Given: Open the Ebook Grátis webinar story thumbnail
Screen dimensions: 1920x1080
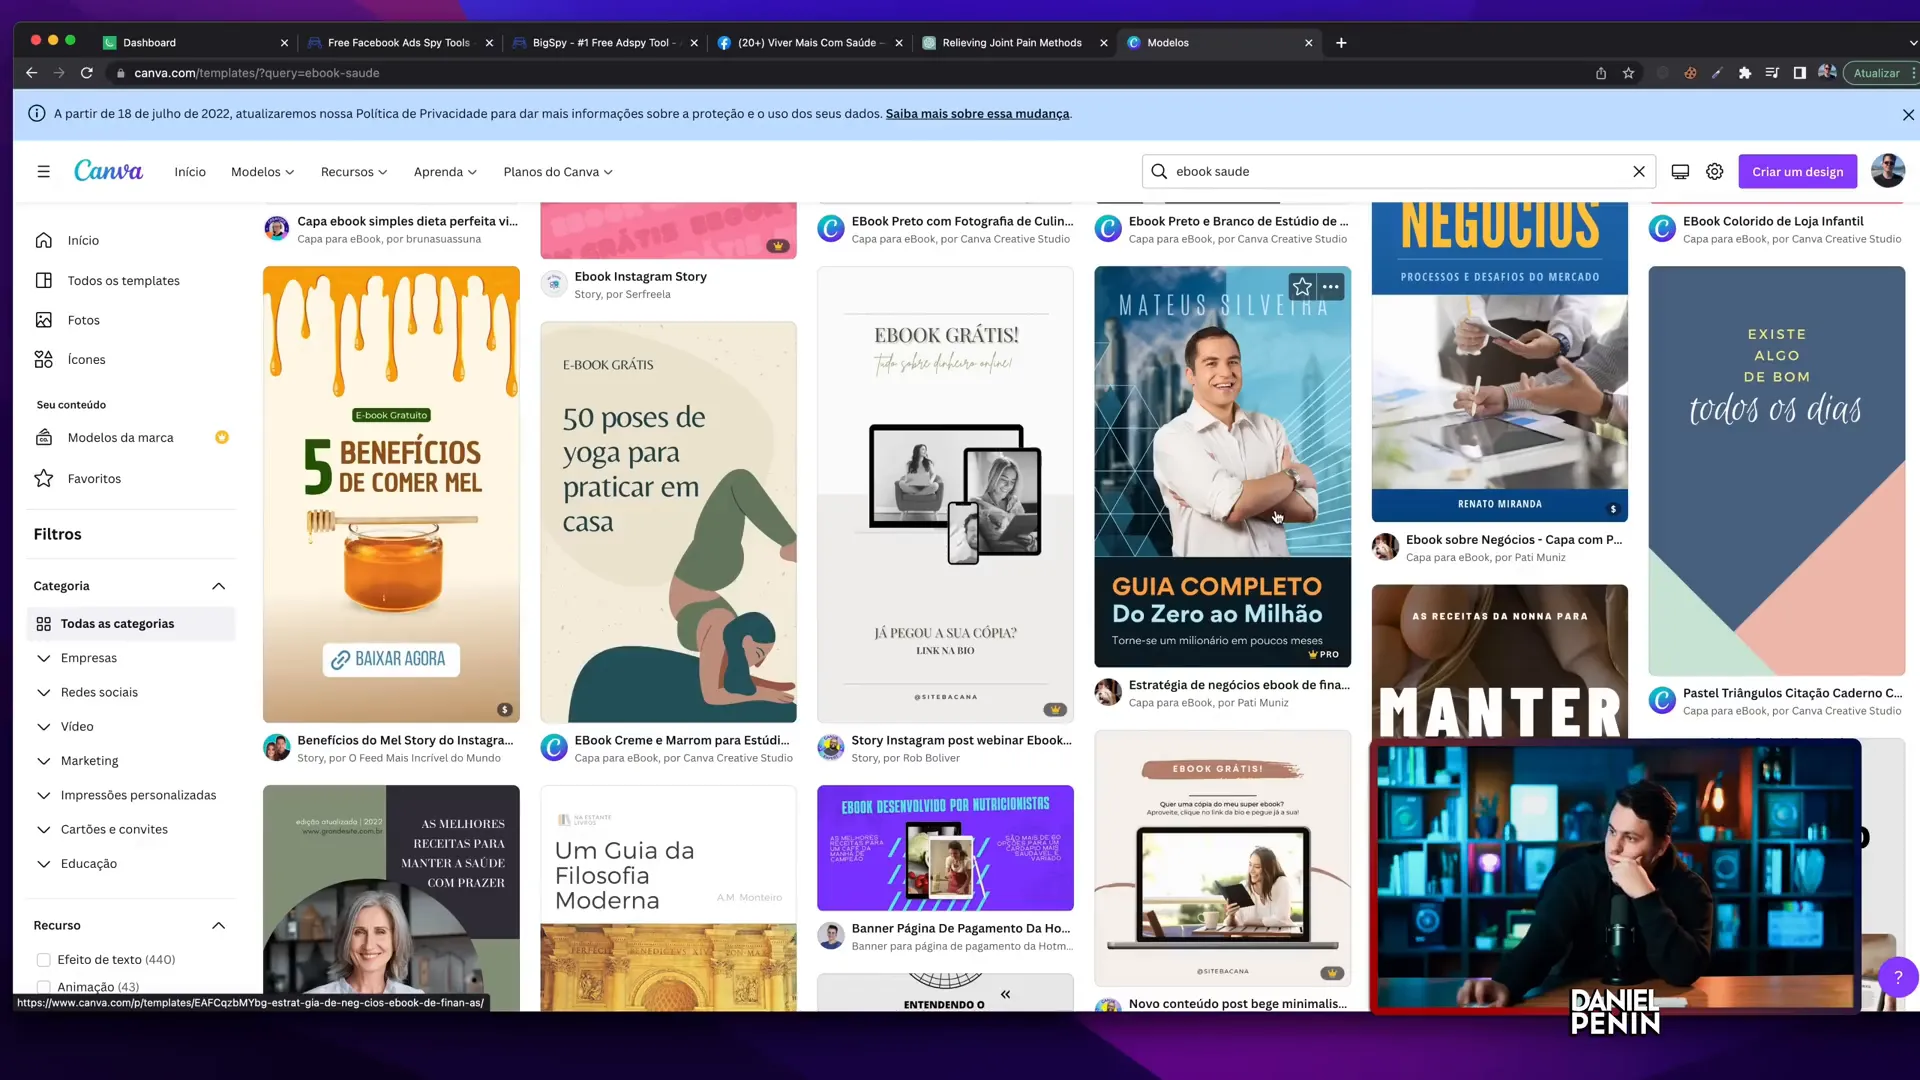Looking at the screenshot, I should pyautogui.click(x=945, y=494).
